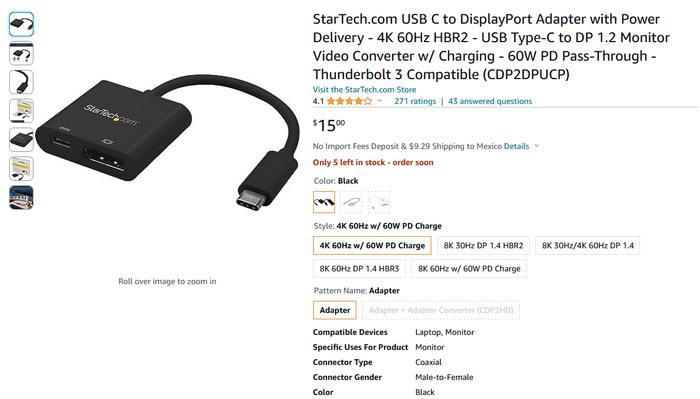700x399 pixels.
Task: Click the star rating icons
Action: 349,101
